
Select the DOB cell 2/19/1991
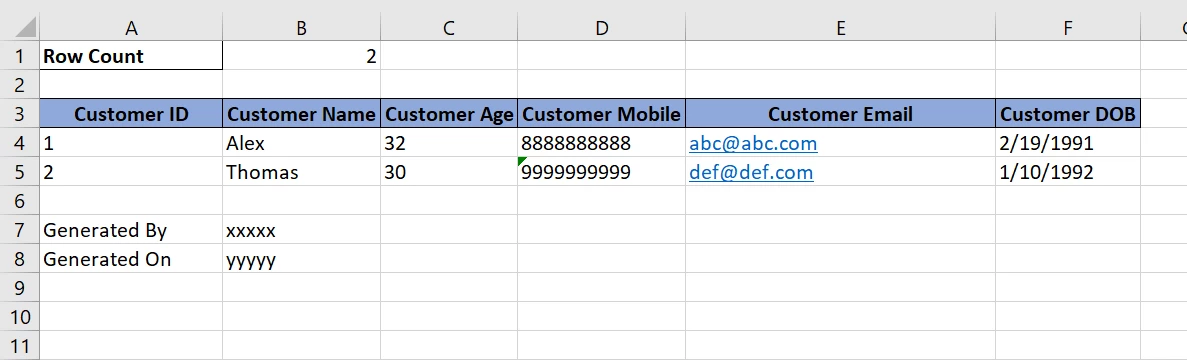pyautogui.click(x=1068, y=142)
